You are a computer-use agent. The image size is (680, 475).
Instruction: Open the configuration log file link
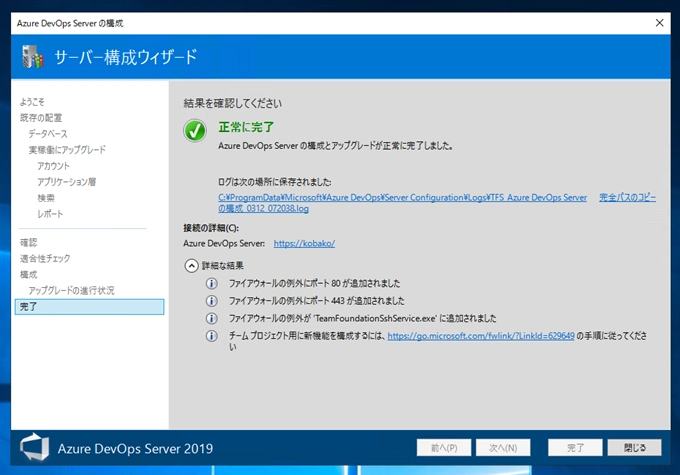click(x=402, y=203)
